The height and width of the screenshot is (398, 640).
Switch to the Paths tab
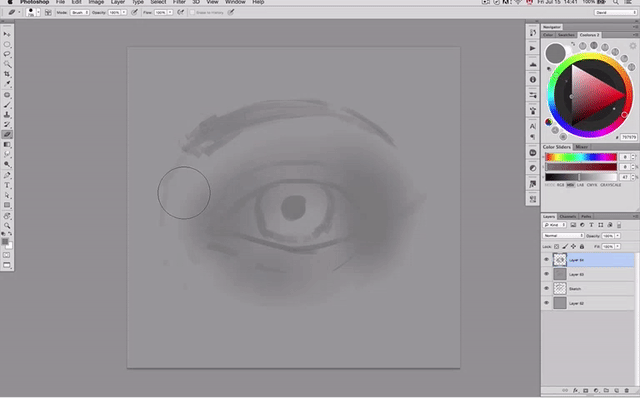click(586, 216)
